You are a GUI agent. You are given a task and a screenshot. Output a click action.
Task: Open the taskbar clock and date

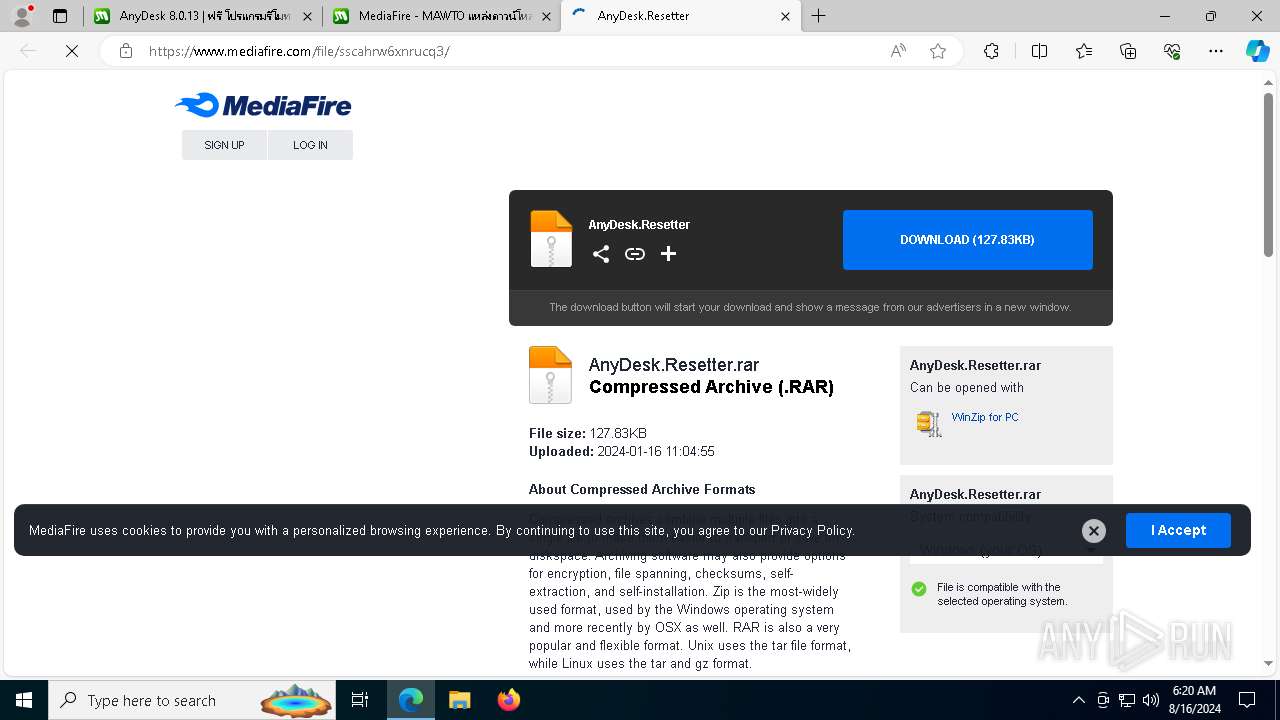click(1194, 700)
